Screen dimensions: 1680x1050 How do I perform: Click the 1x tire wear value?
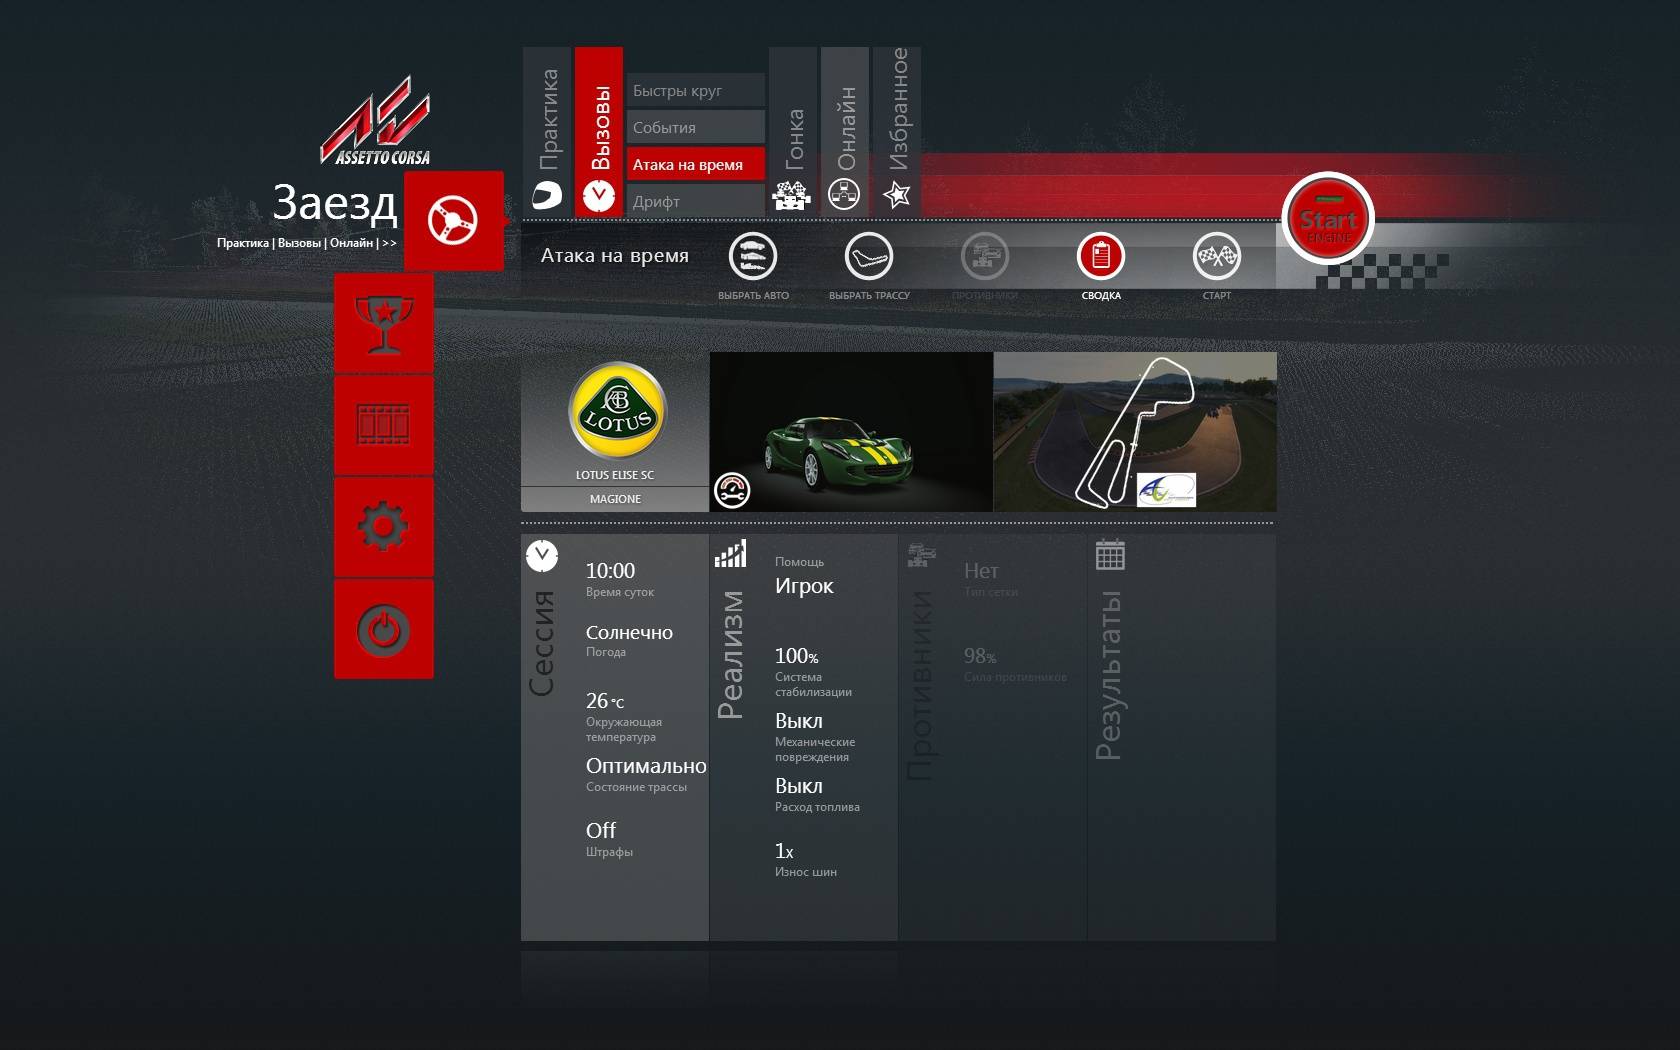pyautogui.click(x=784, y=851)
